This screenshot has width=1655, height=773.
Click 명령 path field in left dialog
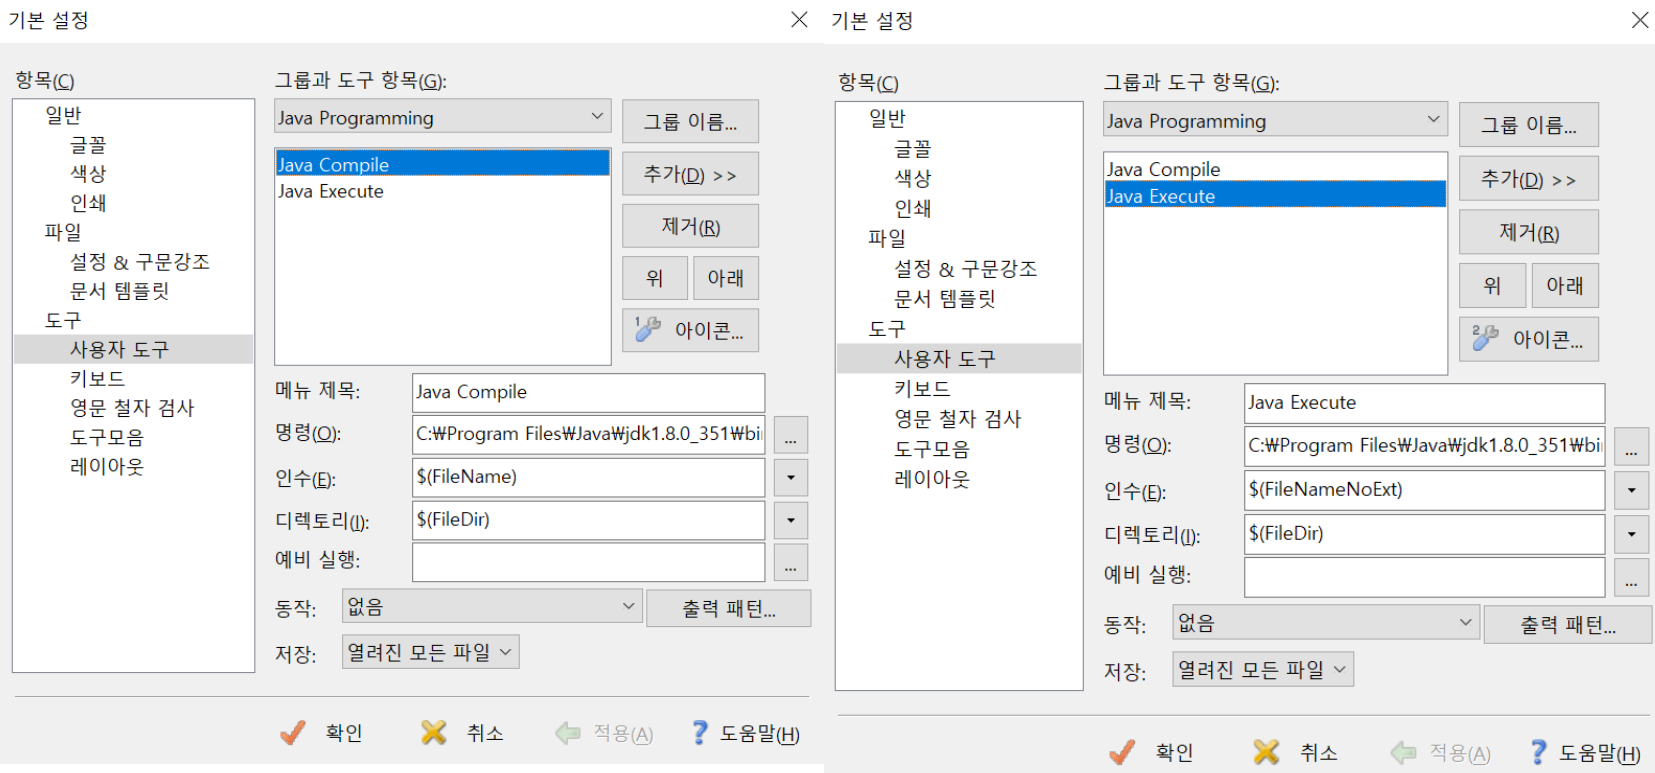(x=588, y=434)
